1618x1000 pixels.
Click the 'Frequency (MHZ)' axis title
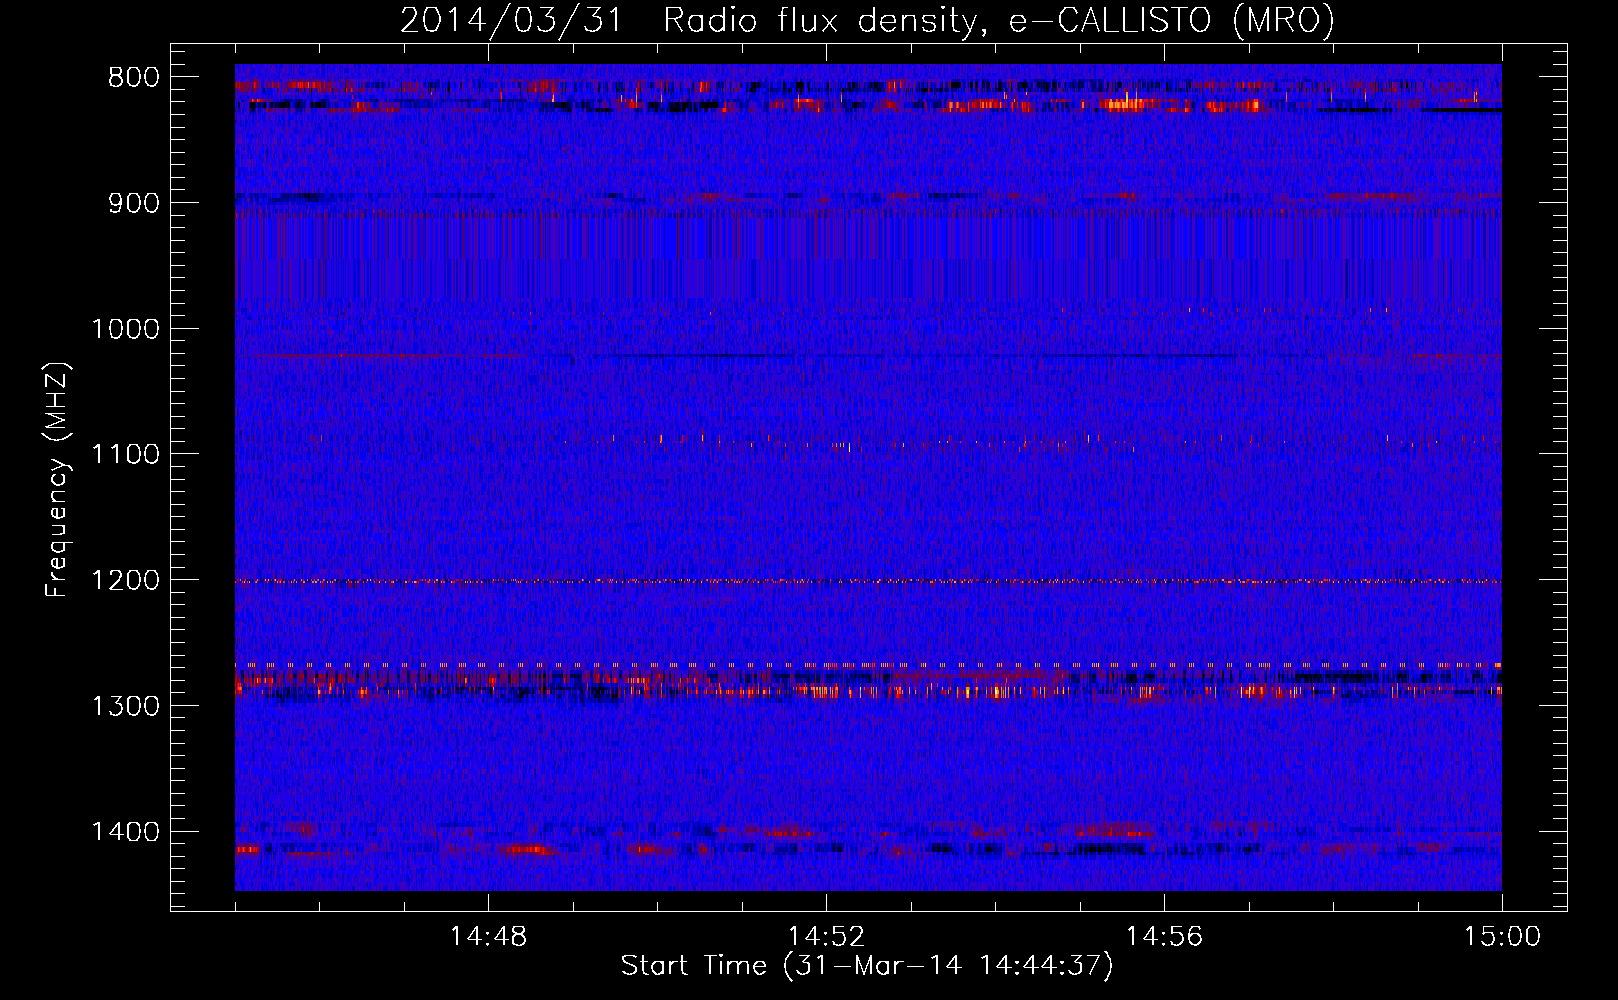pyautogui.click(x=57, y=480)
